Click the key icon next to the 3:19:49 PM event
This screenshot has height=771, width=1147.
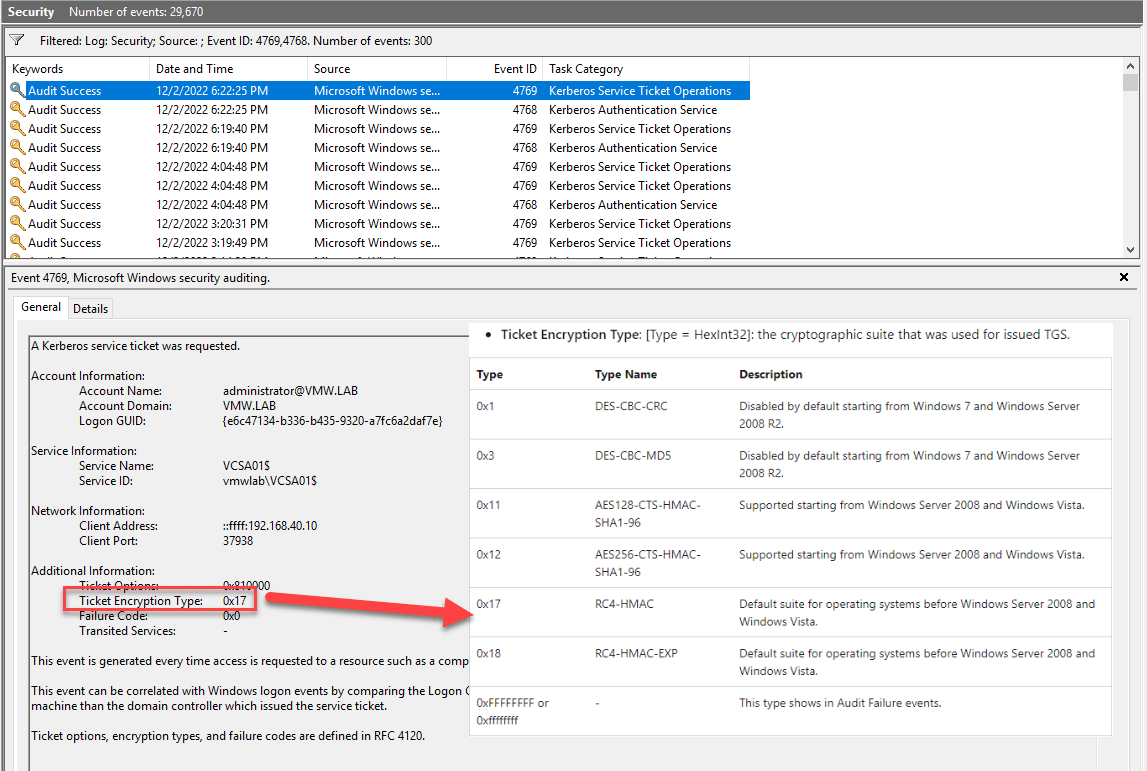[x=19, y=242]
